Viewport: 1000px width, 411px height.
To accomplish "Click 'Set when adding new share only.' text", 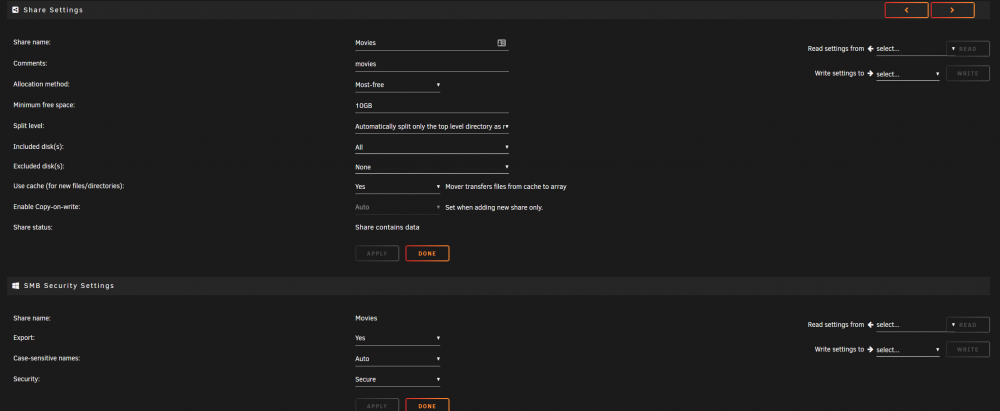I will coord(494,207).
